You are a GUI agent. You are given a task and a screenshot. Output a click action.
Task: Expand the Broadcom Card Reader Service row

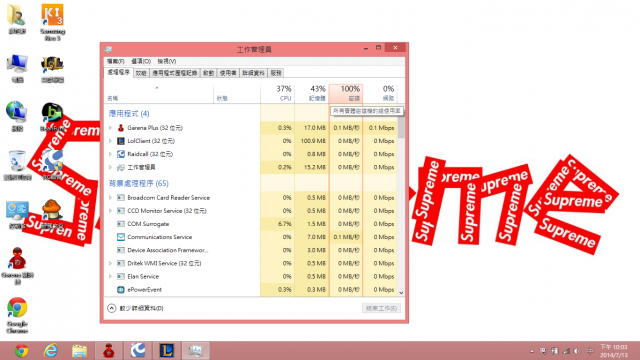pos(110,198)
